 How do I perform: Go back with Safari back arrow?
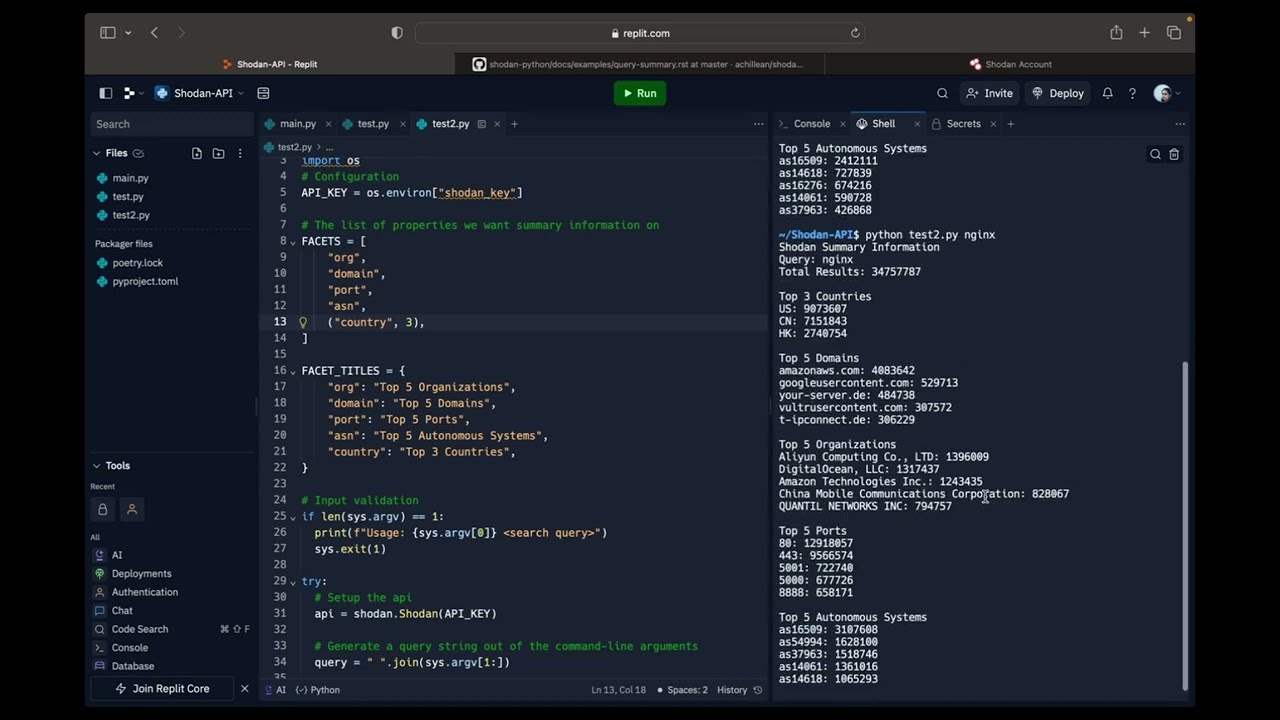click(x=154, y=33)
